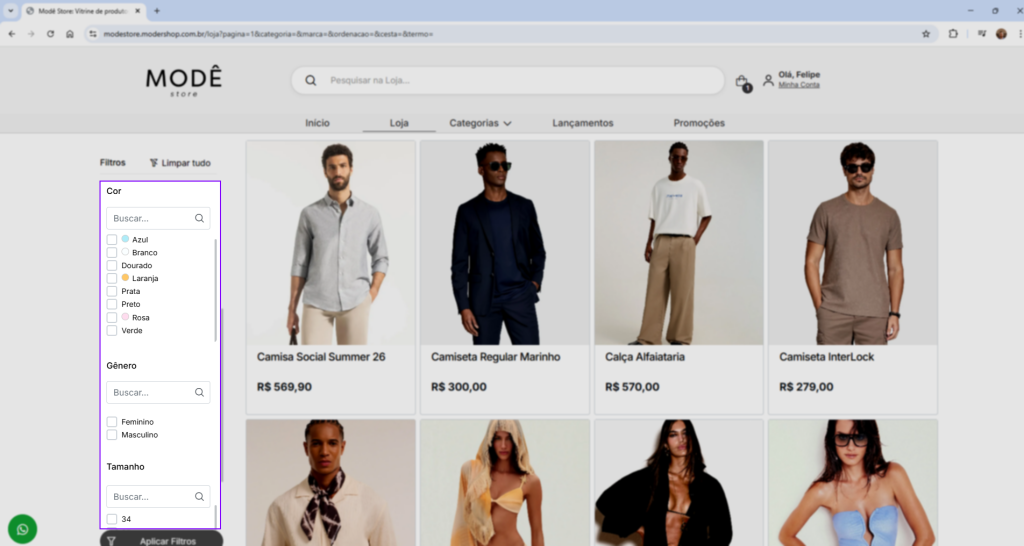The image size is (1024, 546).
Task: Open the browser tab list dropdown
Action: [11, 10]
